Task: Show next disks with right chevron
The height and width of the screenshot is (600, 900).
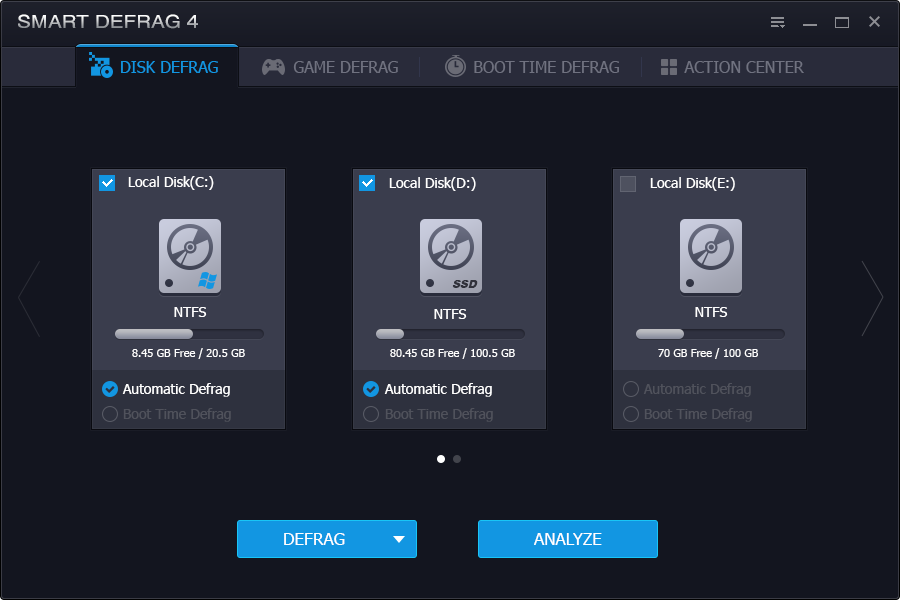Action: click(x=872, y=298)
